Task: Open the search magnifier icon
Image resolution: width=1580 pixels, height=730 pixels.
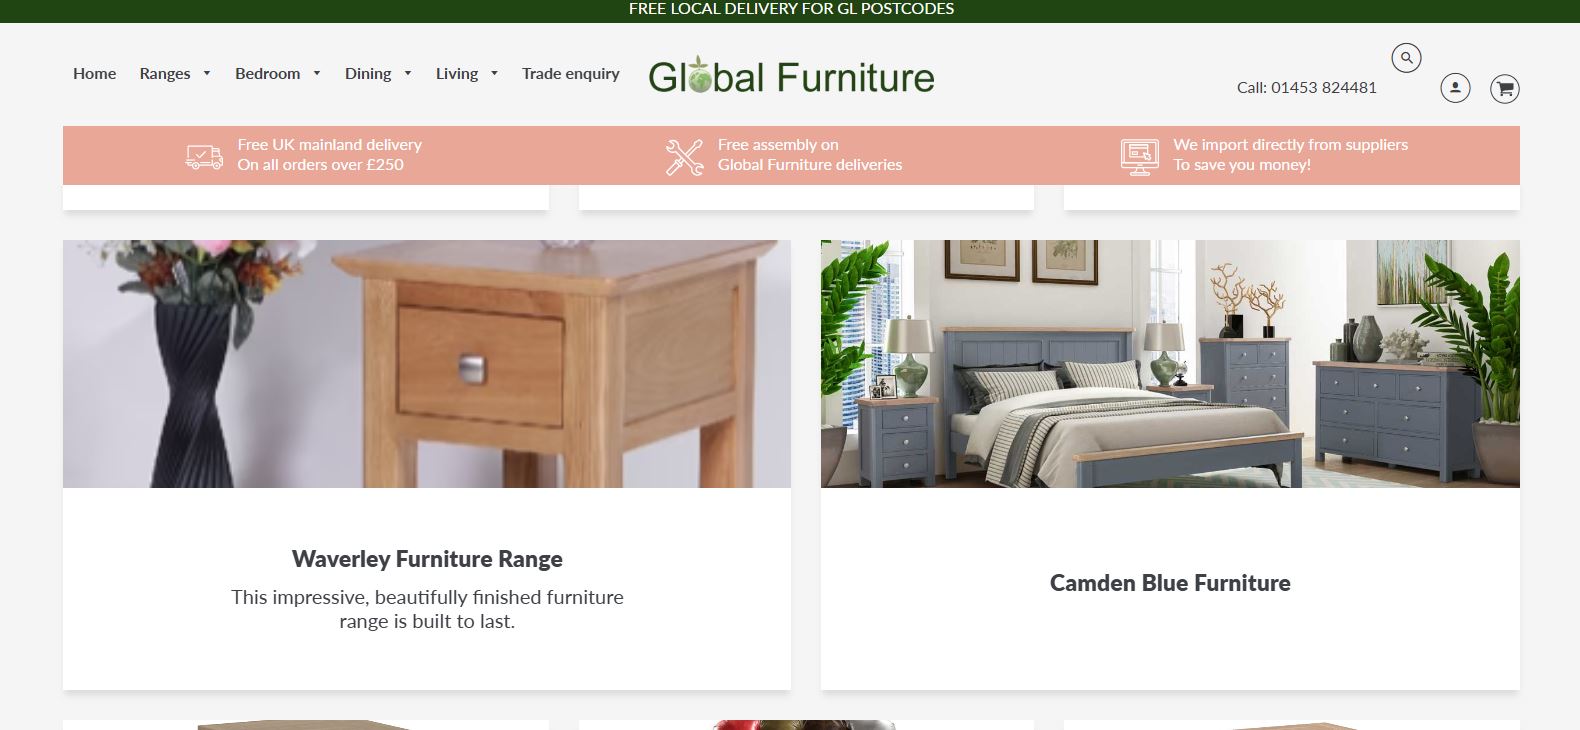Action: click(1406, 58)
